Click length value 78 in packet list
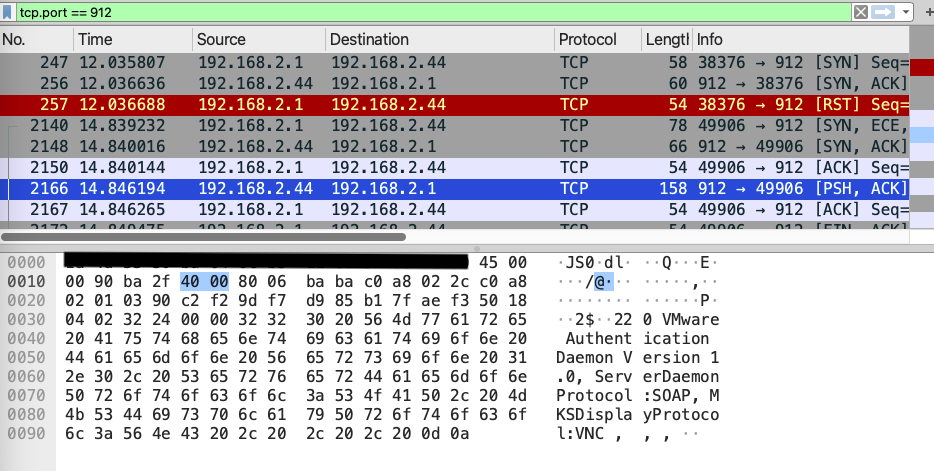The width and height of the screenshot is (934, 471). pyautogui.click(x=678, y=126)
